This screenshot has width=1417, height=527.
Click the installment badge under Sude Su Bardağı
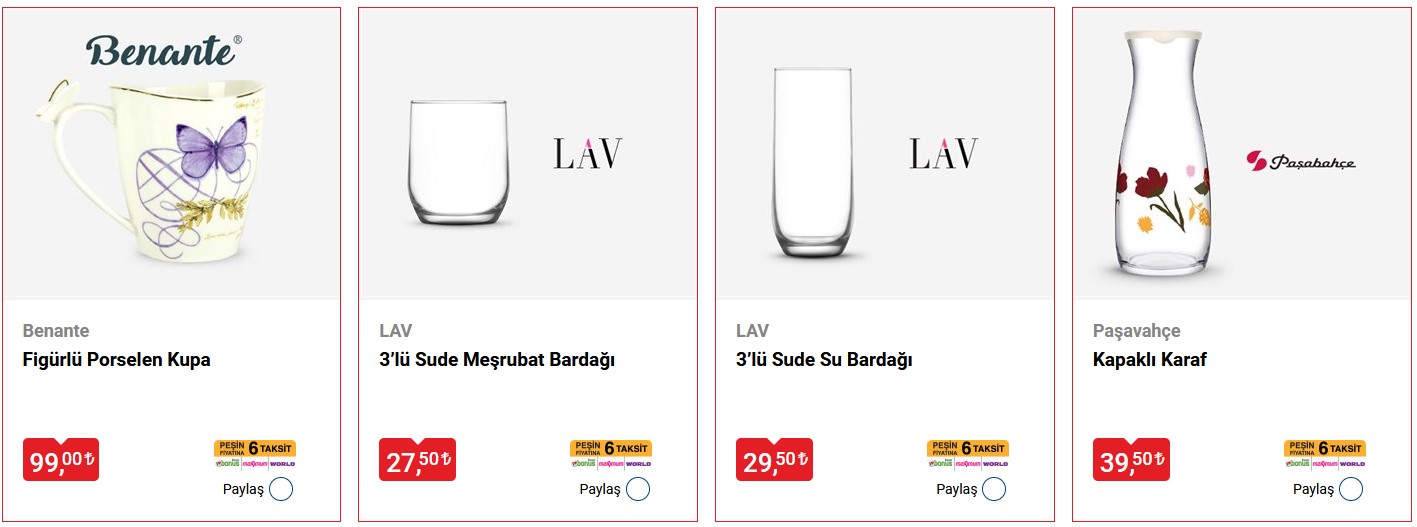click(x=968, y=454)
